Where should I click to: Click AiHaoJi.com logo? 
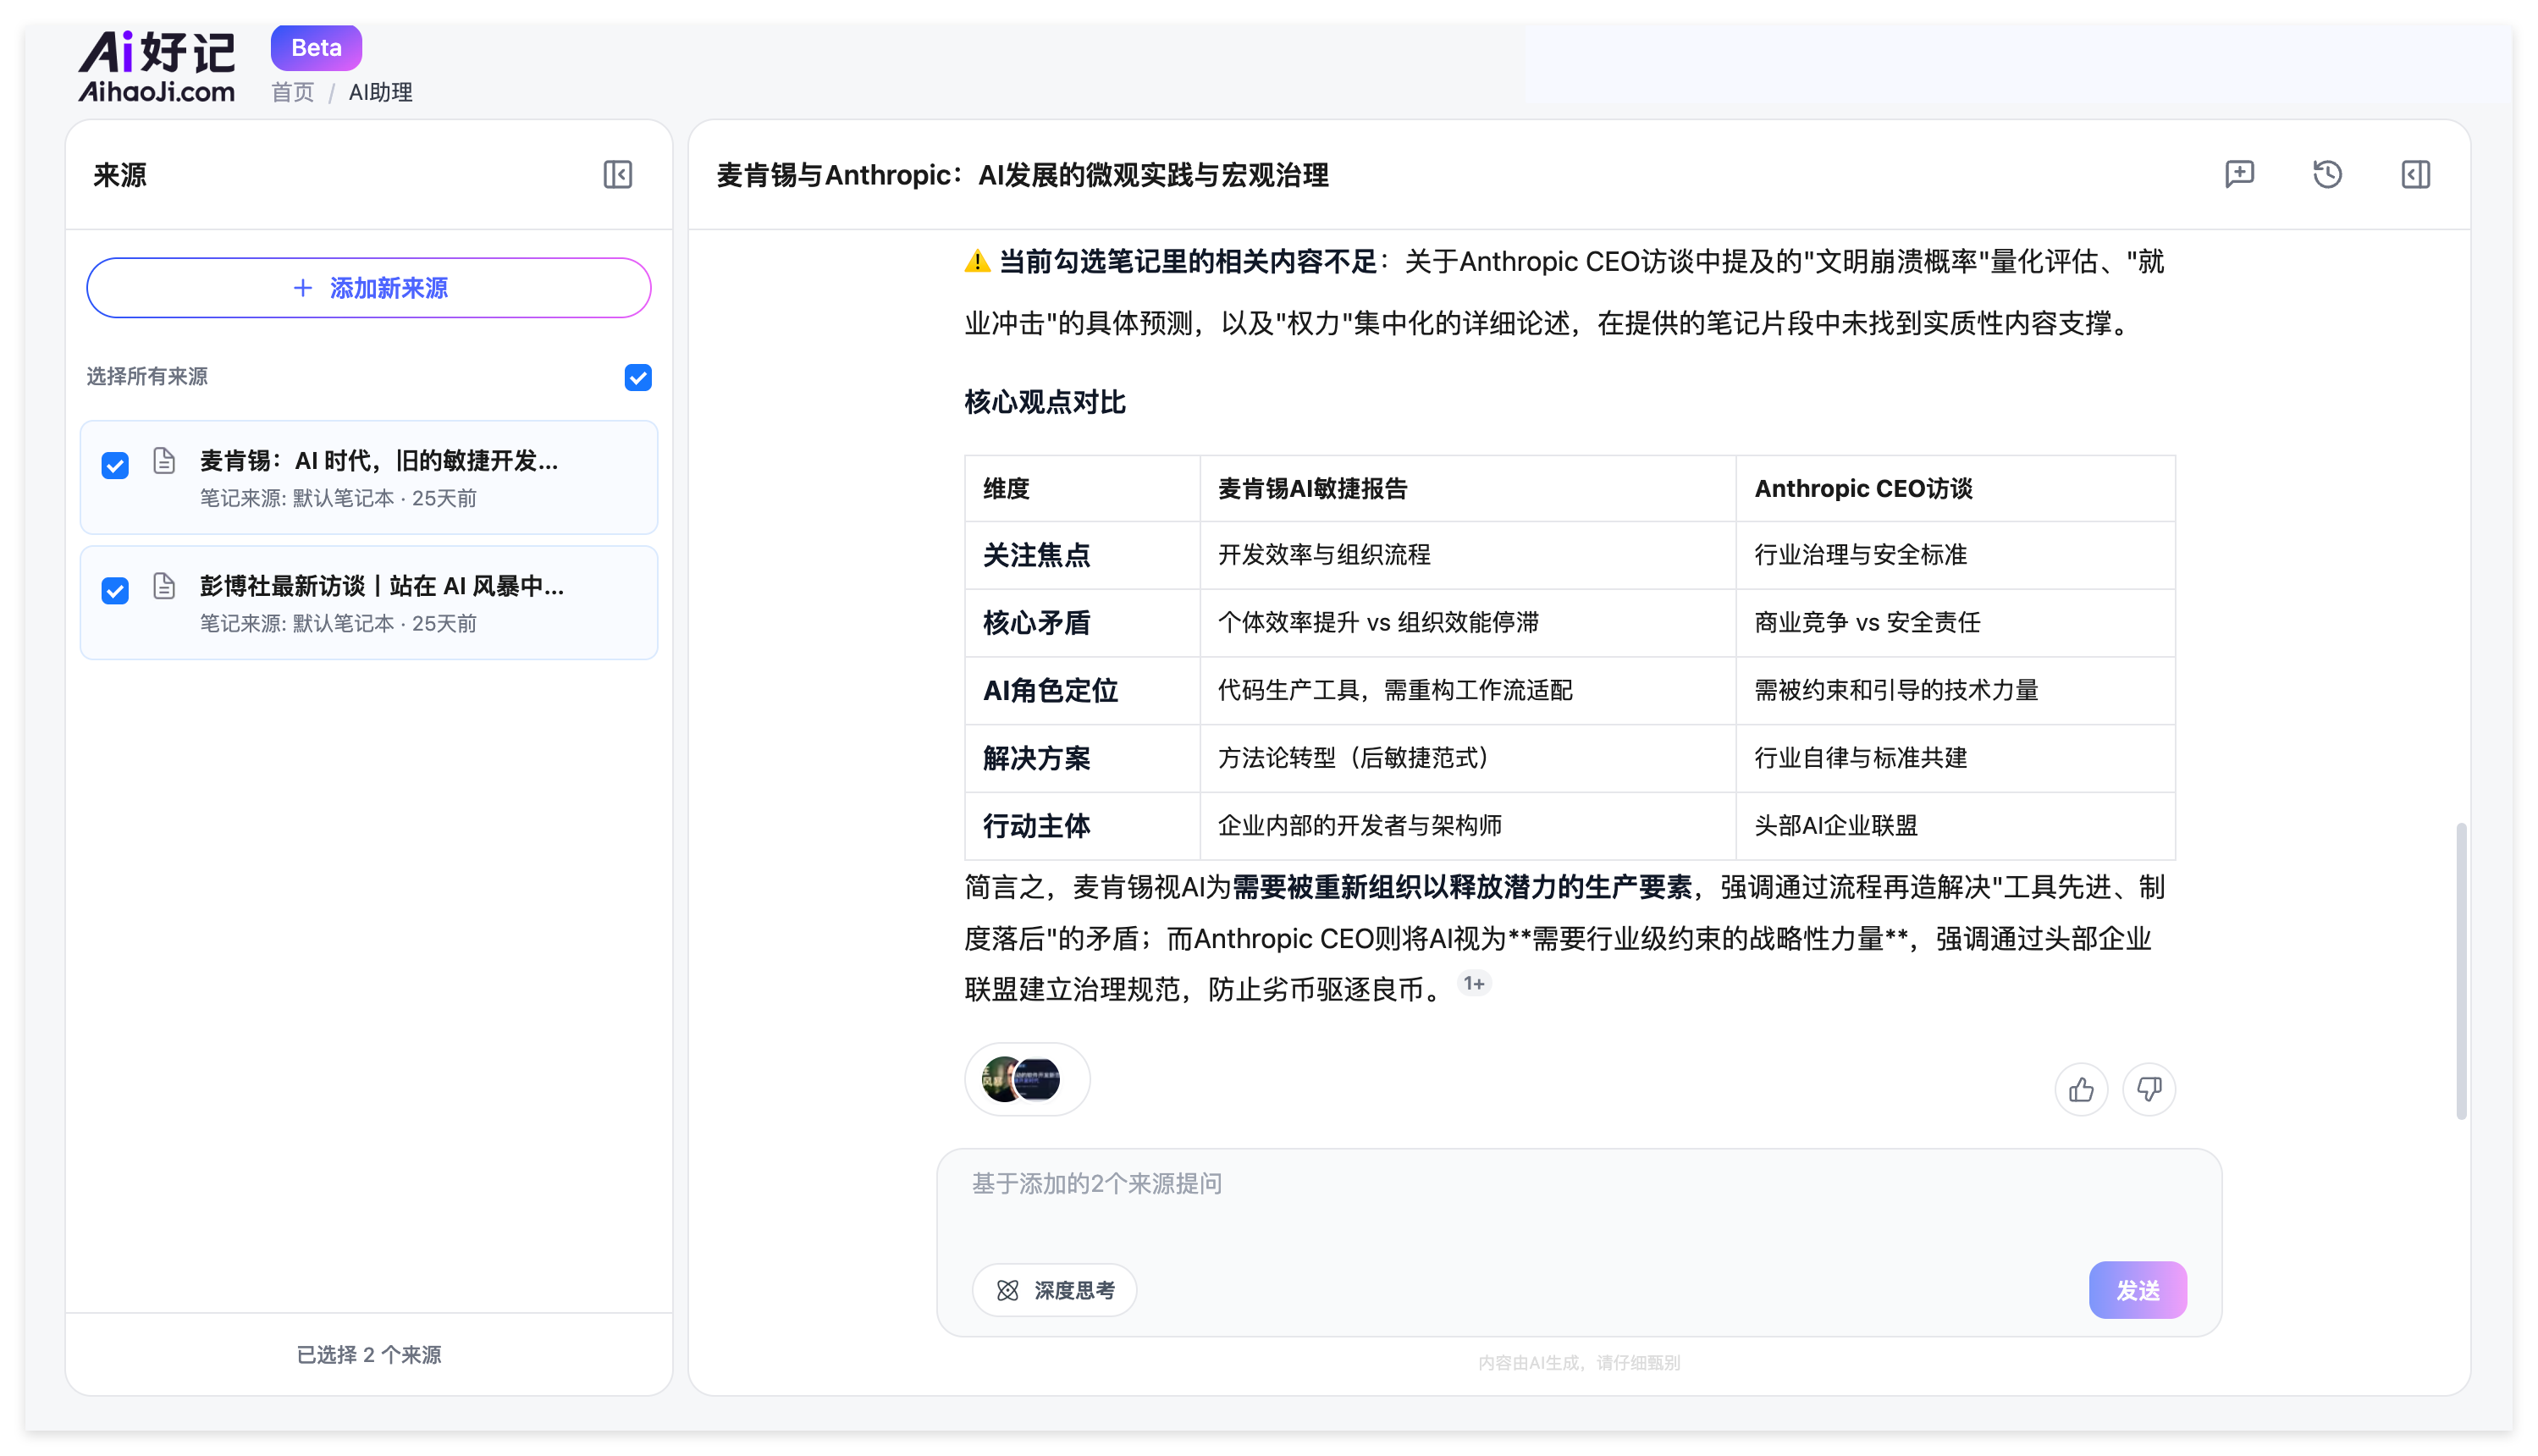pyautogui.click(x=157, y=66)
